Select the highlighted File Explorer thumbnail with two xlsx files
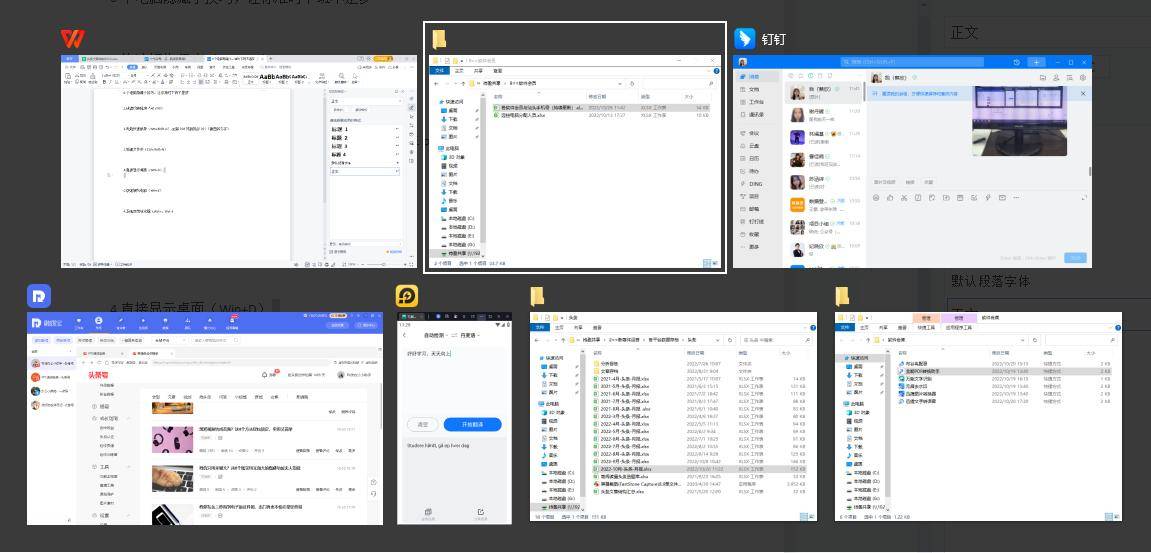Image resolution: width=1151 pixels, height=553 pixels. 575,162
